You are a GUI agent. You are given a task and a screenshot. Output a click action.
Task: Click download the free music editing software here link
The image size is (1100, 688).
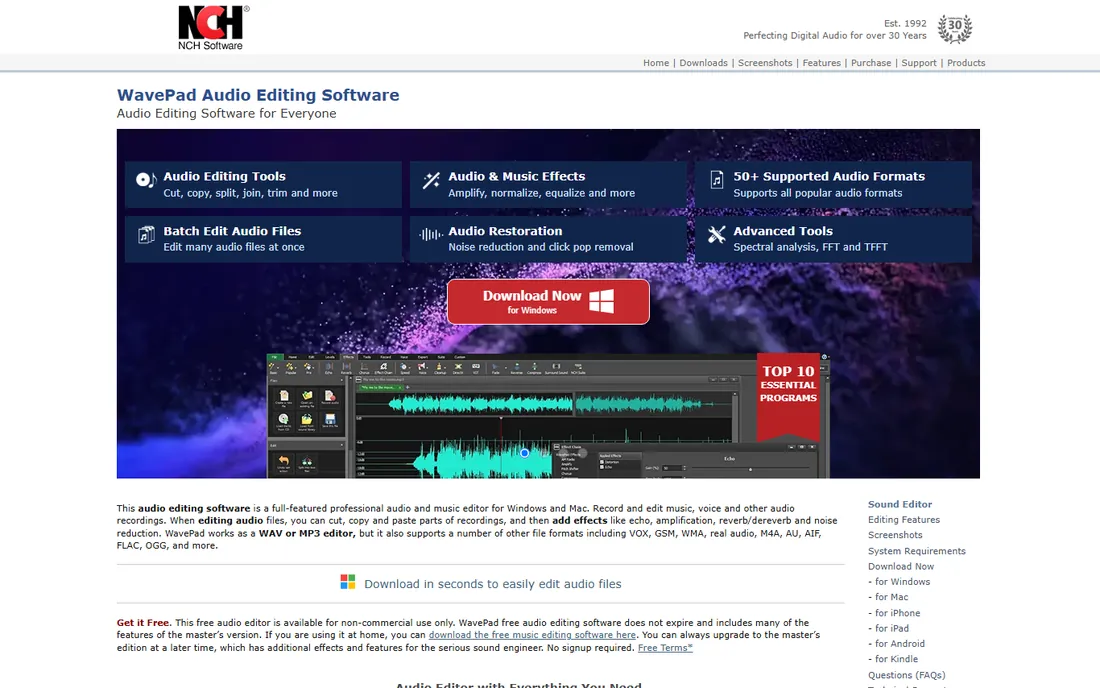532,635
